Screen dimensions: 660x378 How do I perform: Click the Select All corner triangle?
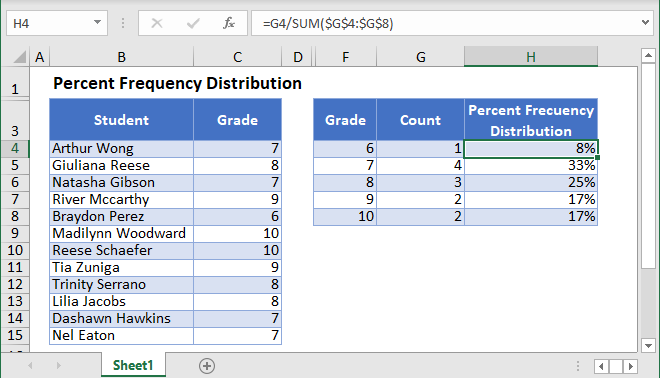pyautogui.click(x=20, y=57)
